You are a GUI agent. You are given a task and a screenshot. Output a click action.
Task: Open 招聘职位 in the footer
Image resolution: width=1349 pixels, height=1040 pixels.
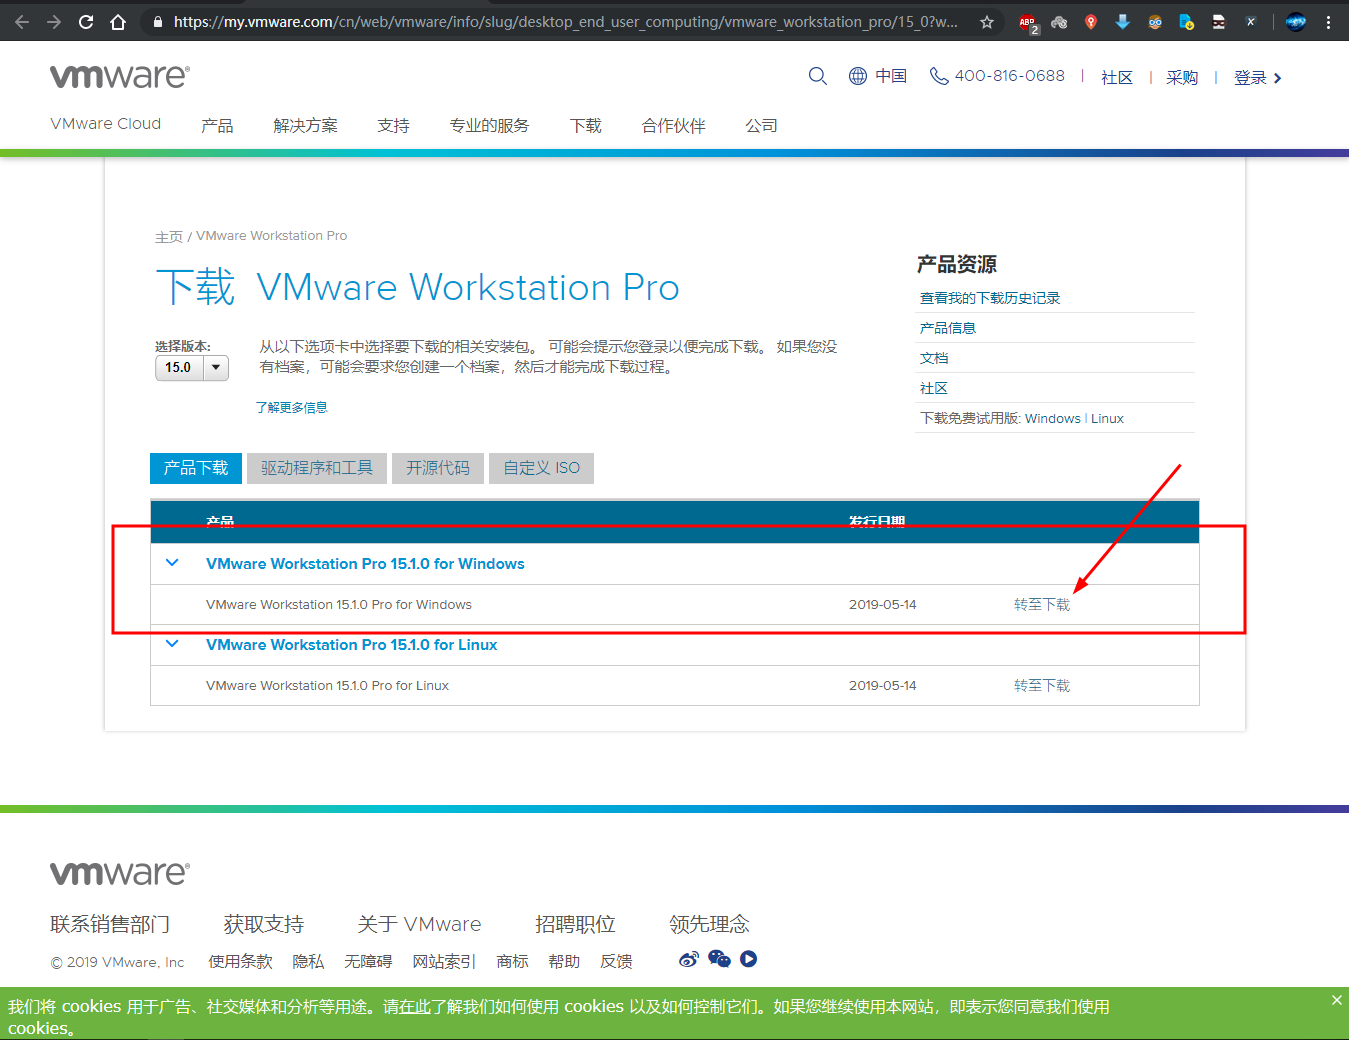coord(575,924)
